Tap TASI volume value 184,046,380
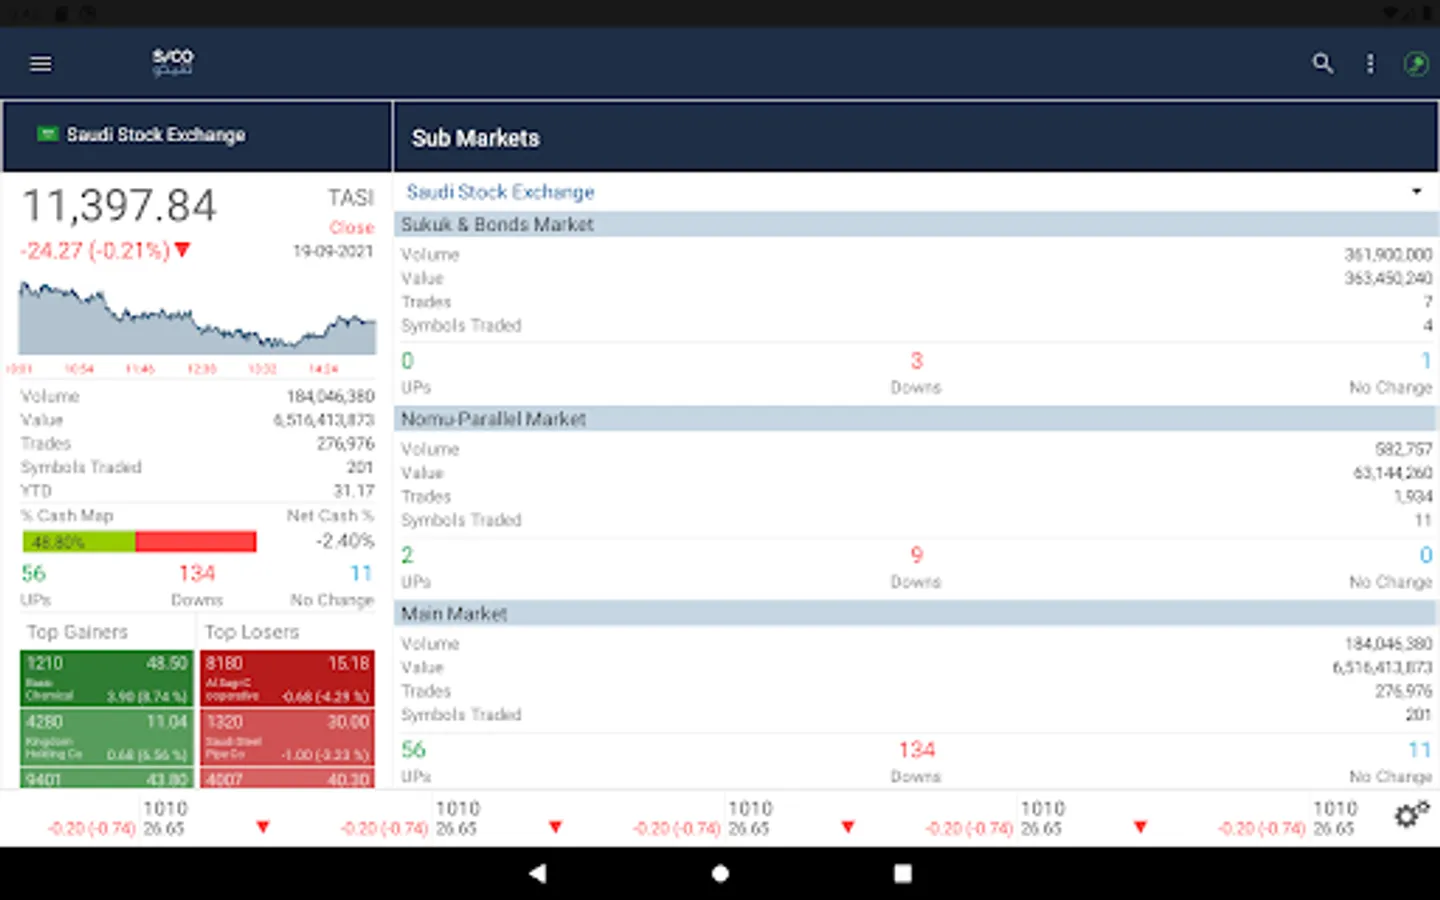Screen dimensions: 1440x900 [x=330, y=397]
